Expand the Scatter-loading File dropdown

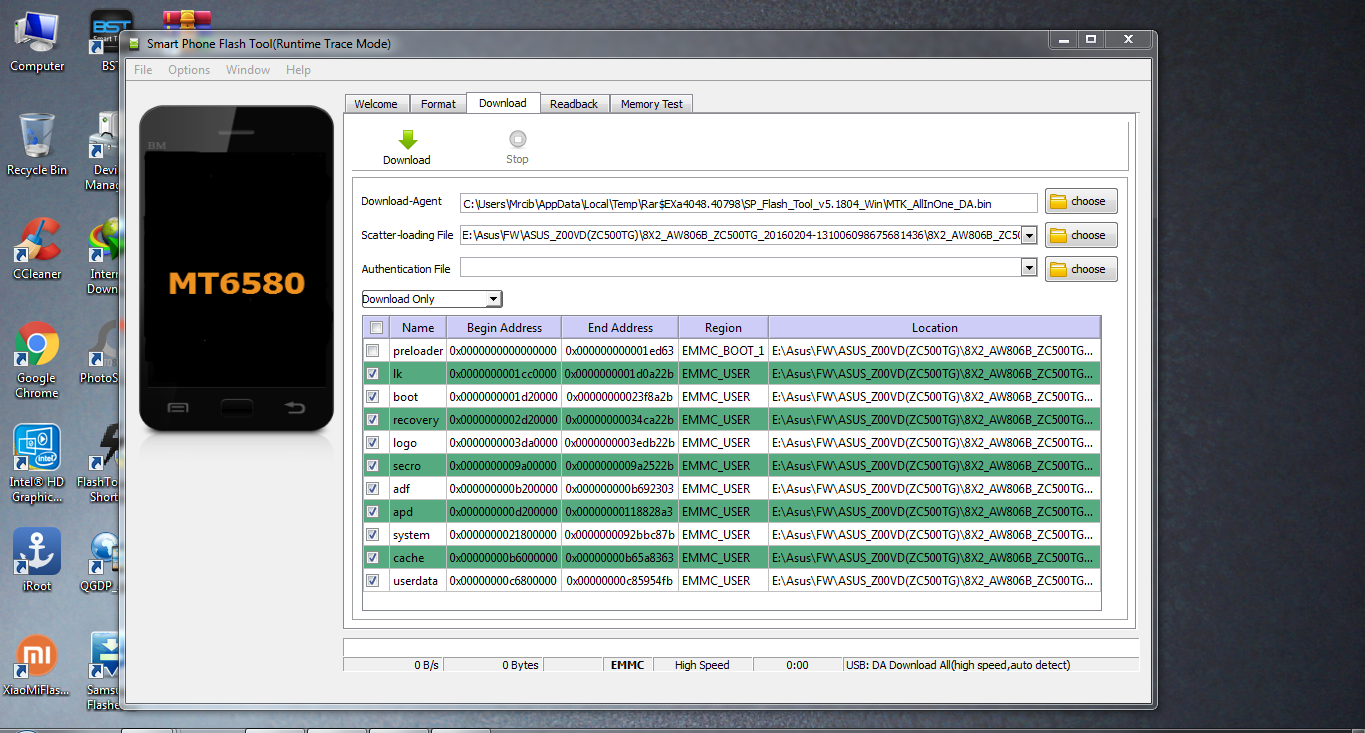[1028, 236]
